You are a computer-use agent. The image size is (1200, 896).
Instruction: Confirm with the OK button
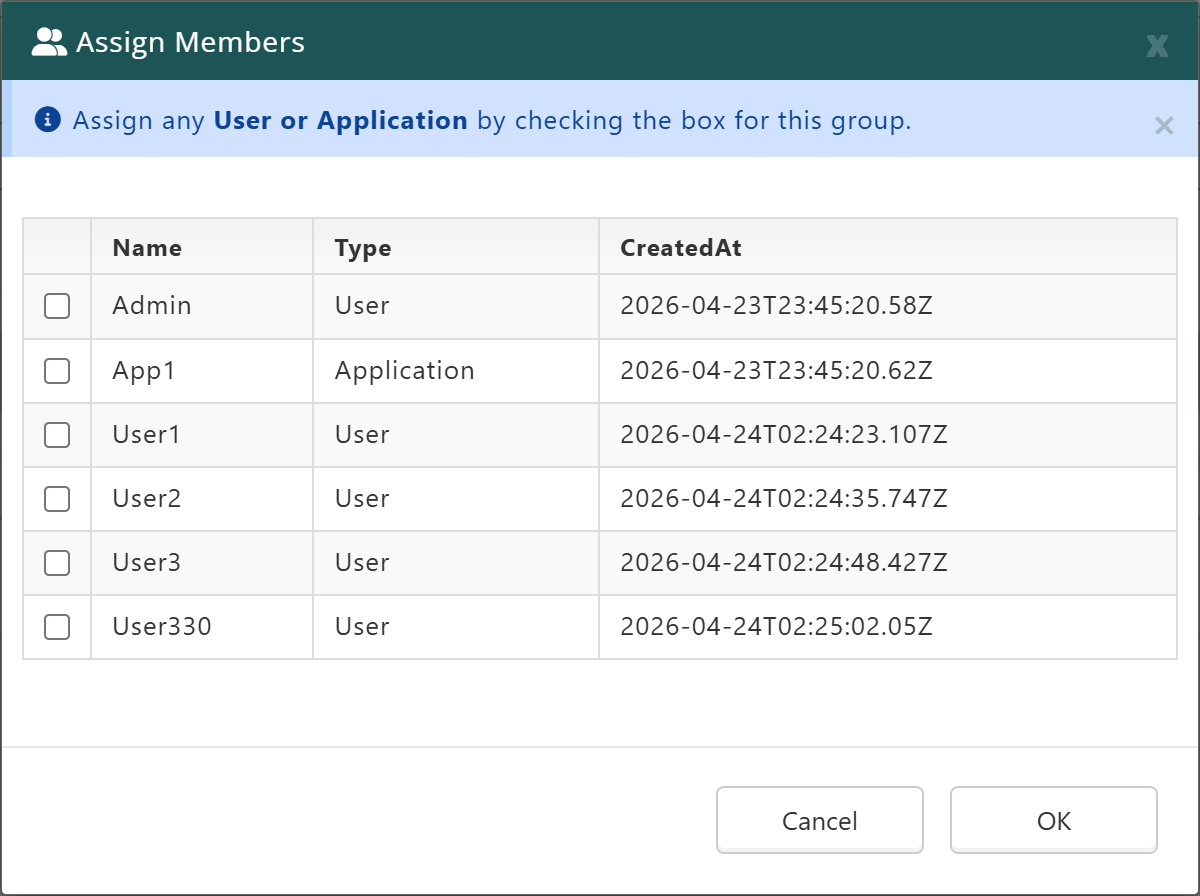1054,820
